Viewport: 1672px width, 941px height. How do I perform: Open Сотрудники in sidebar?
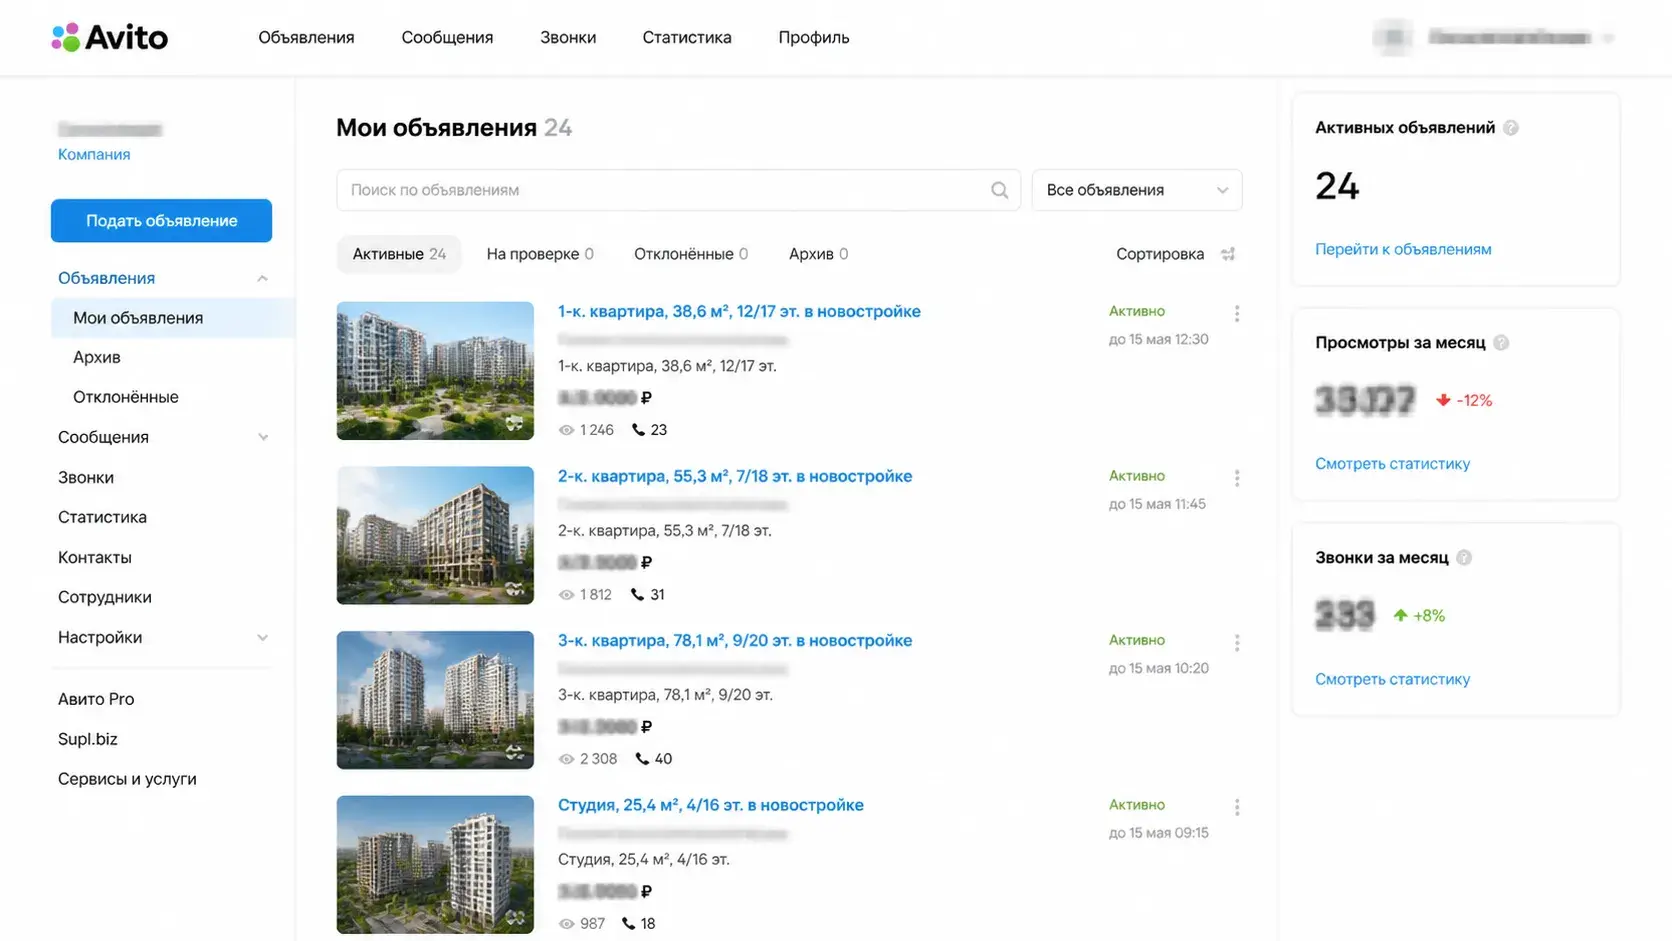click(105, 597)
